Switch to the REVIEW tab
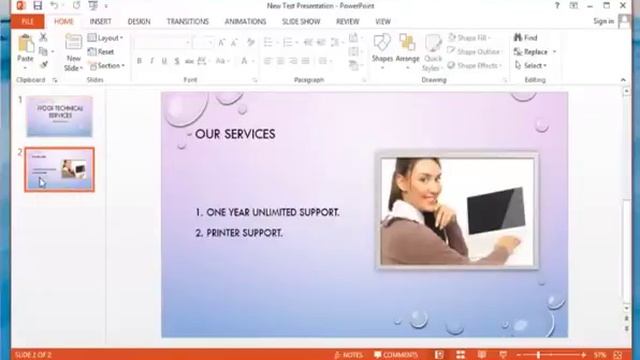The width and height of the screenshot is (640, 360). [x=347, y=21]
